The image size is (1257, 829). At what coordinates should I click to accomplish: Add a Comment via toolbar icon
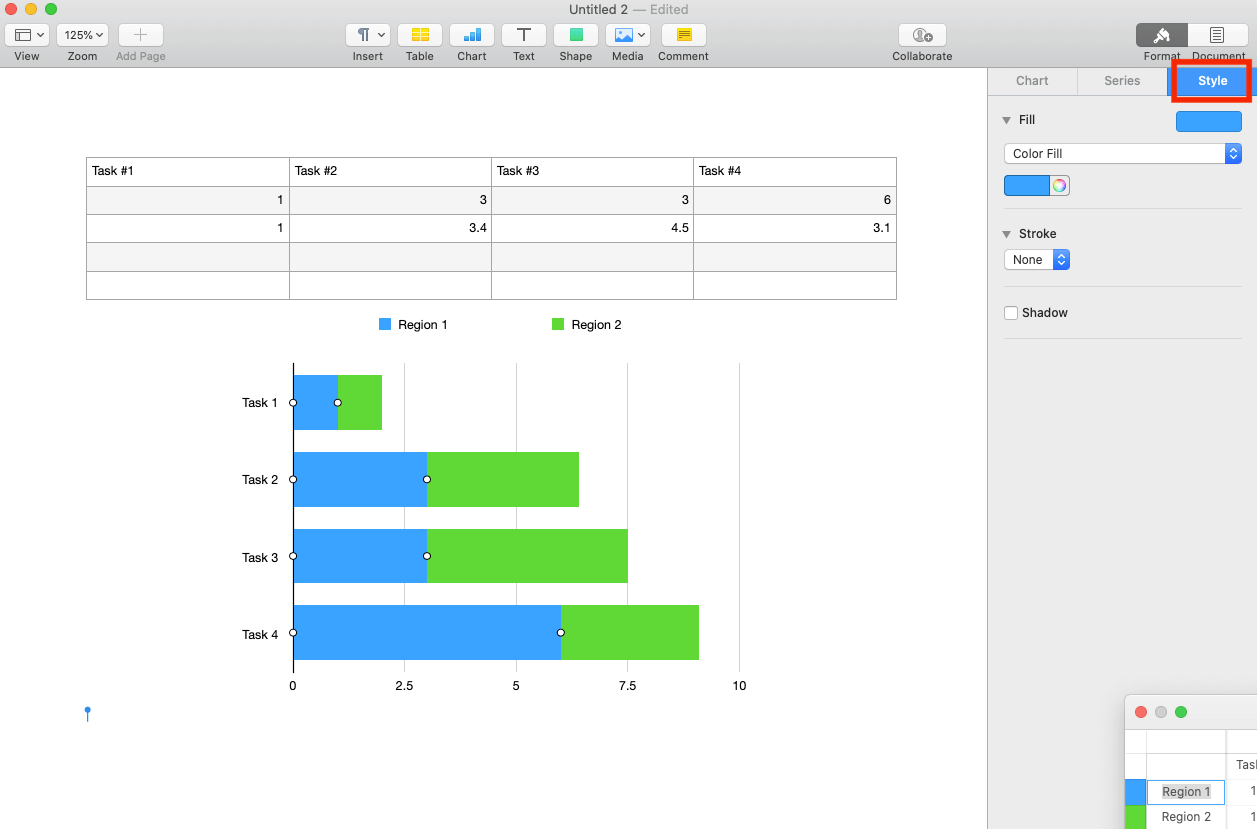tap(684, 35)
